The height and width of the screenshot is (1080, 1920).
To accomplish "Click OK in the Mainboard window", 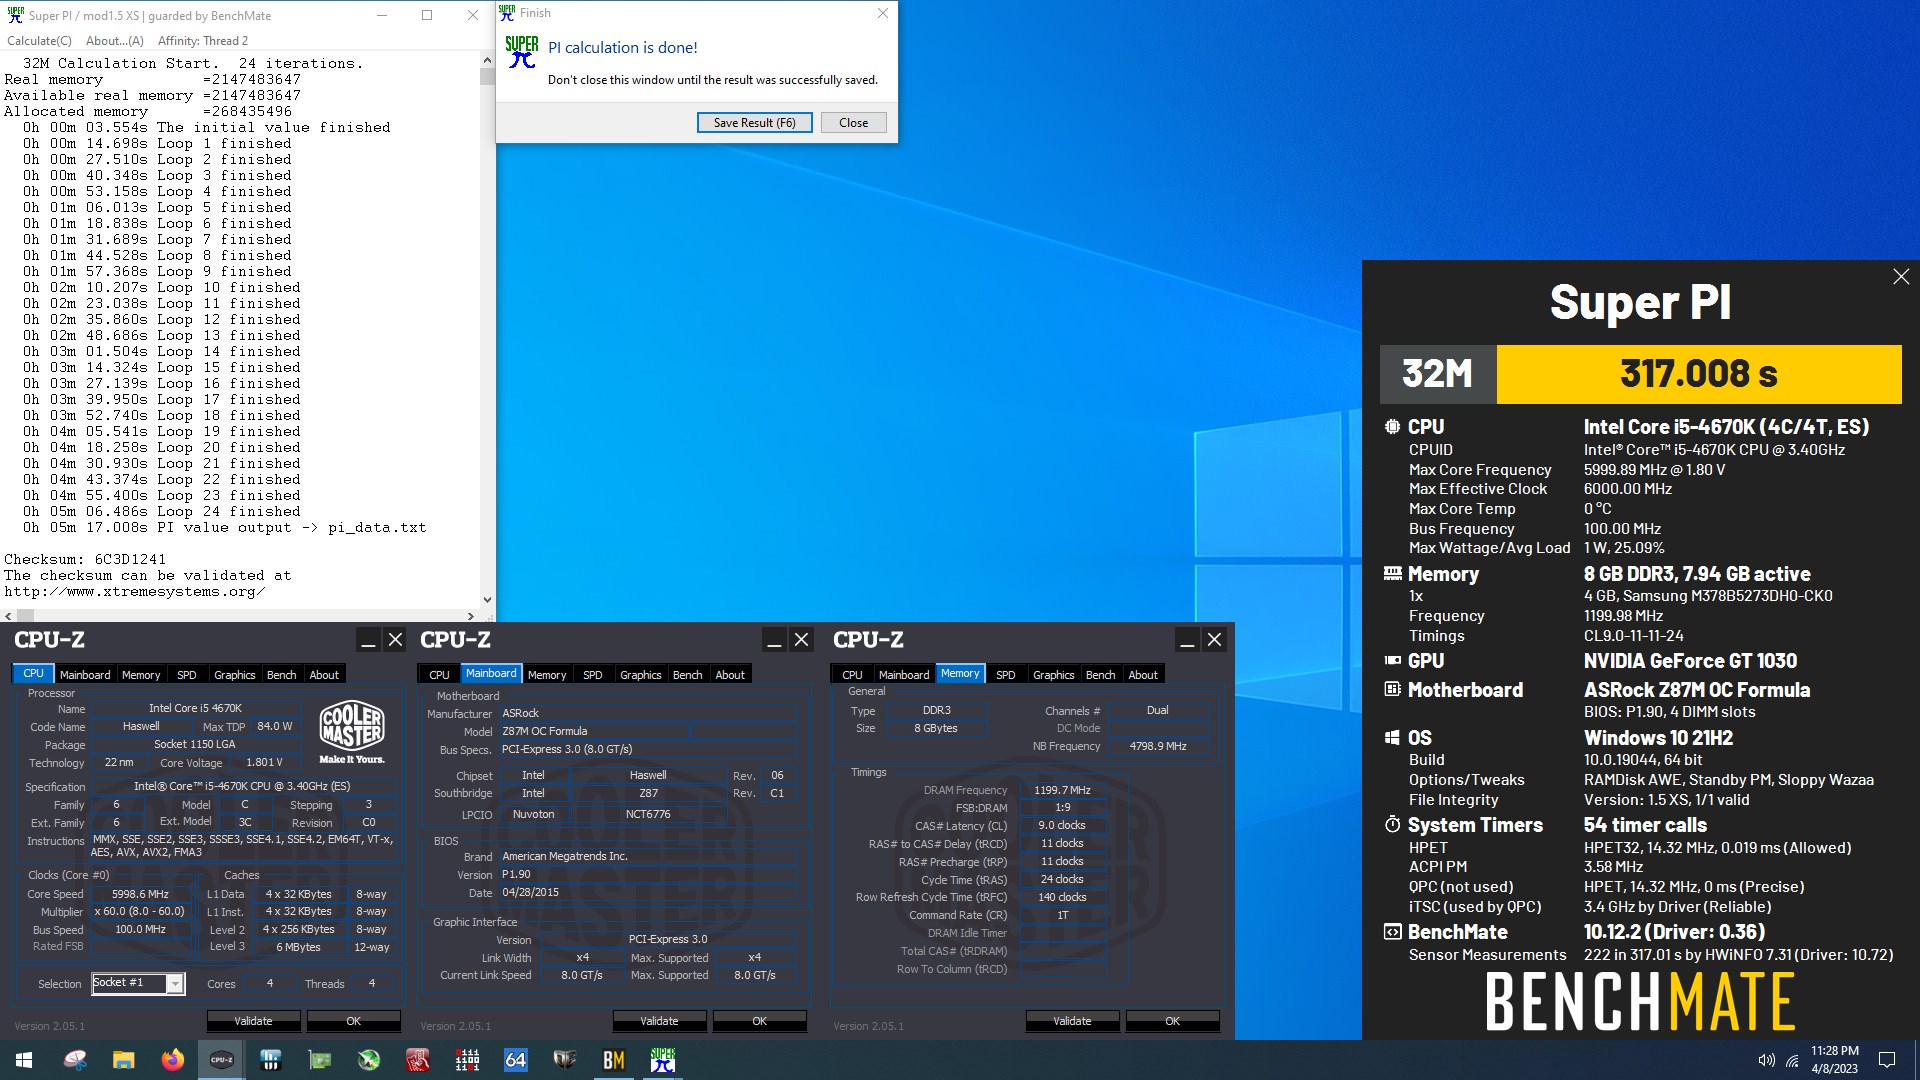I will coord(759,1021).
